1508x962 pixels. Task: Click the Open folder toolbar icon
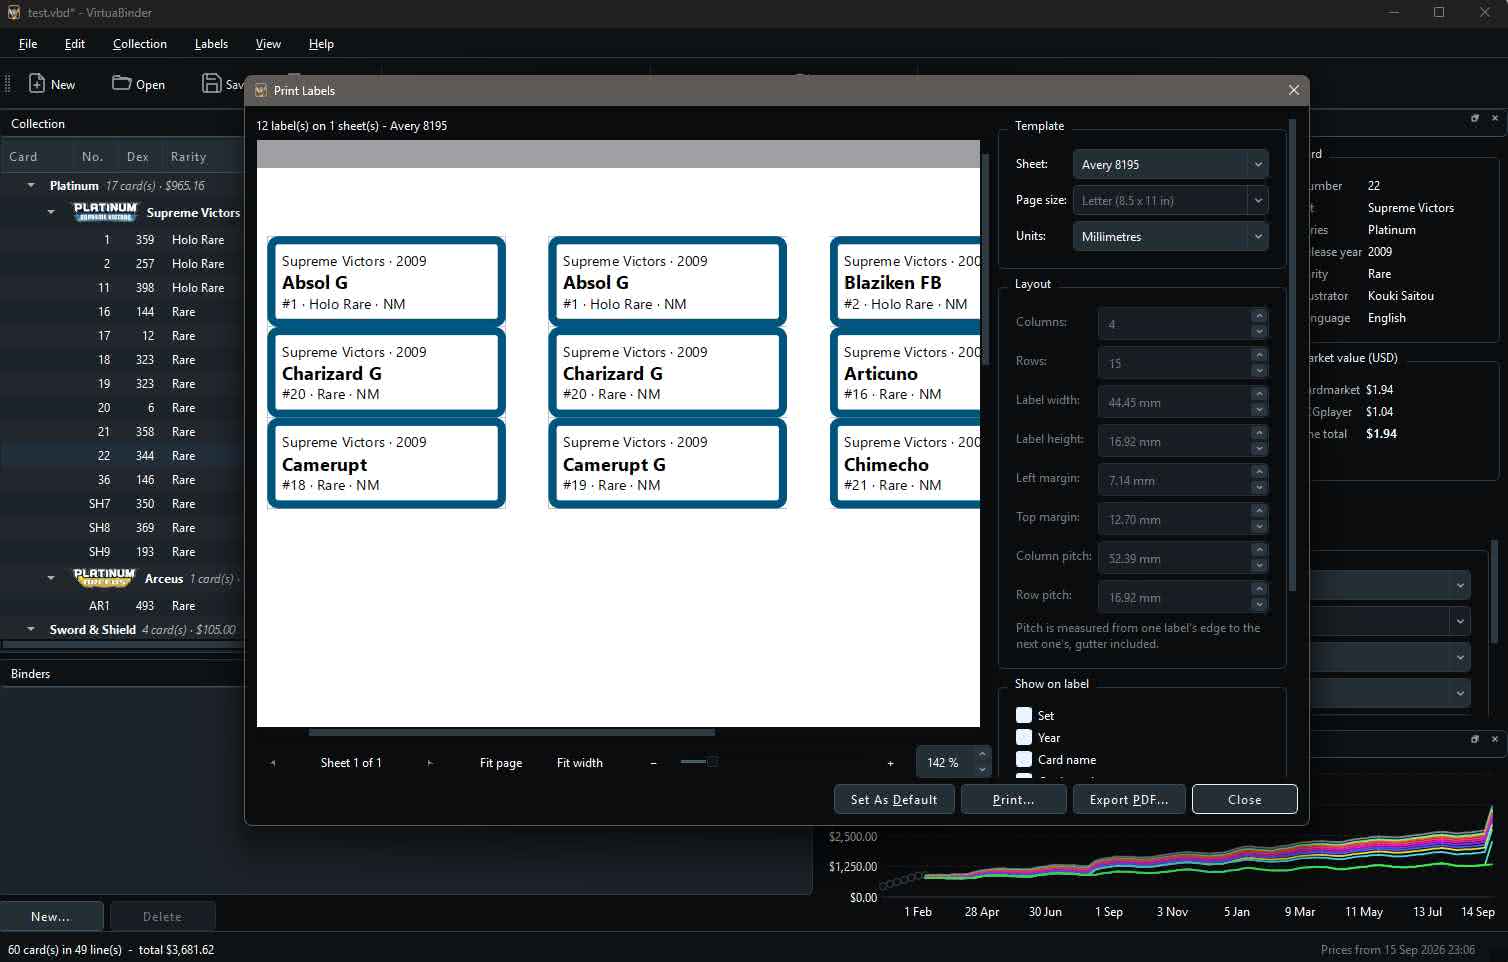point(121,83)
